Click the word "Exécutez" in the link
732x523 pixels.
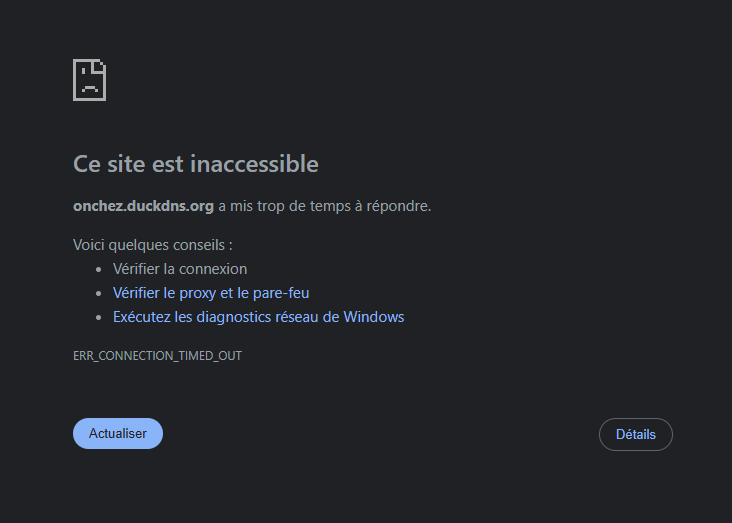click(142, 317)
